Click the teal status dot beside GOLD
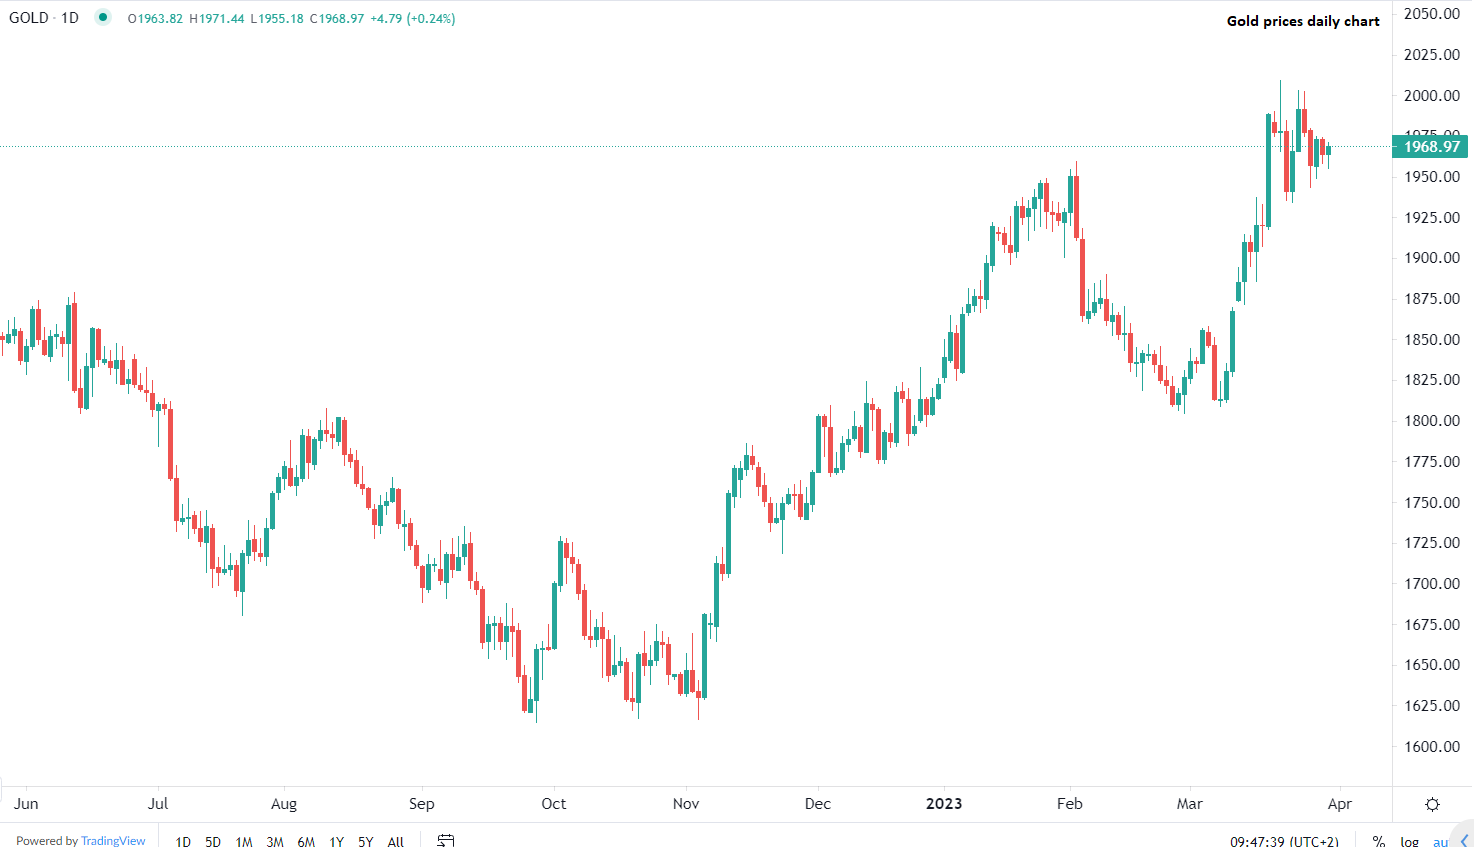The height and width of the screenshot is (847, 1474). click(x=101, y=17)
